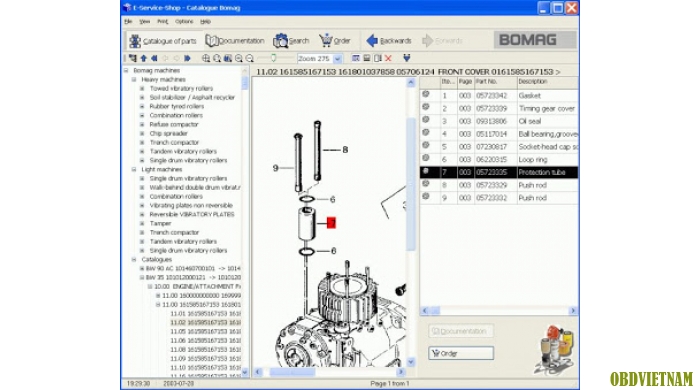Select the round marker for item 9 Push rod

coord(426,197)
